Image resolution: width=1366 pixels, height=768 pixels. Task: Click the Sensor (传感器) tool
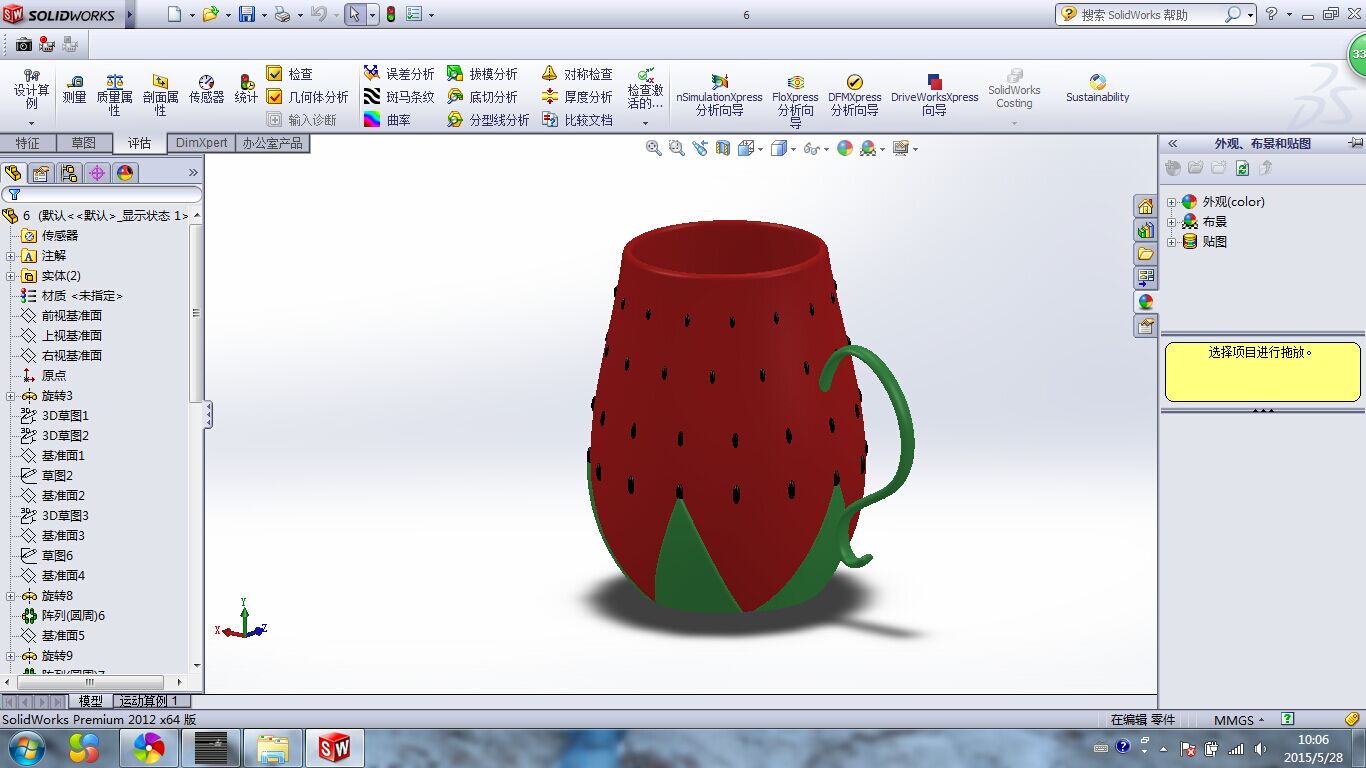tap(206, 89)
